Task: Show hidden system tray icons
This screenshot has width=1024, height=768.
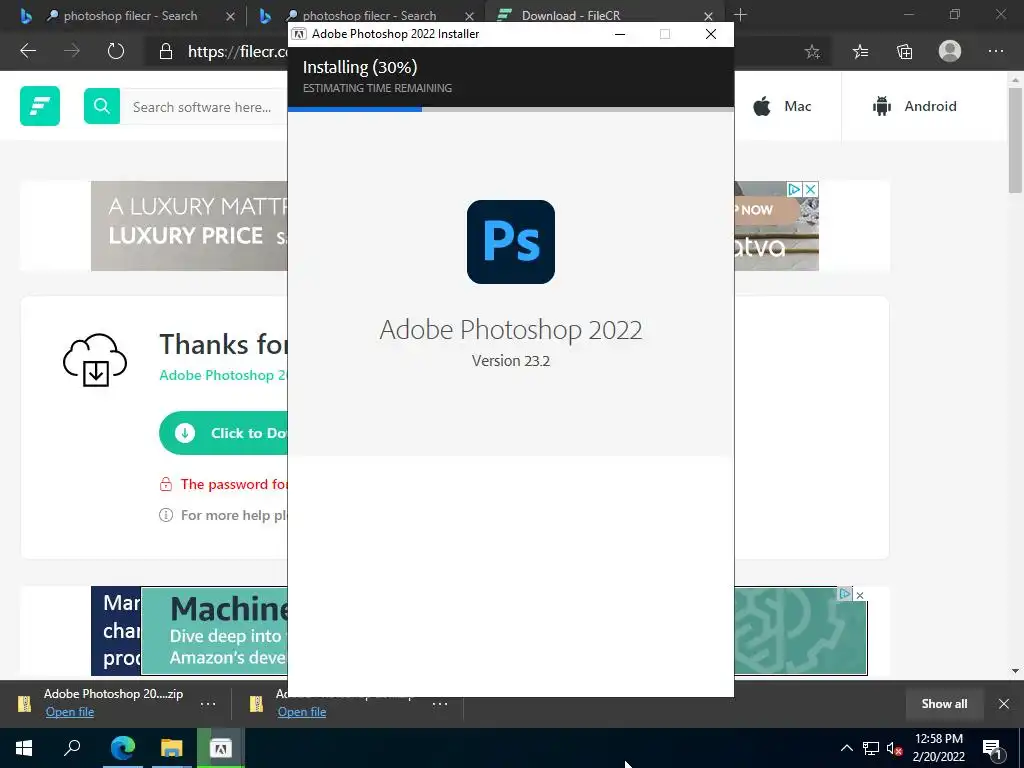Action: coord(846,748)
